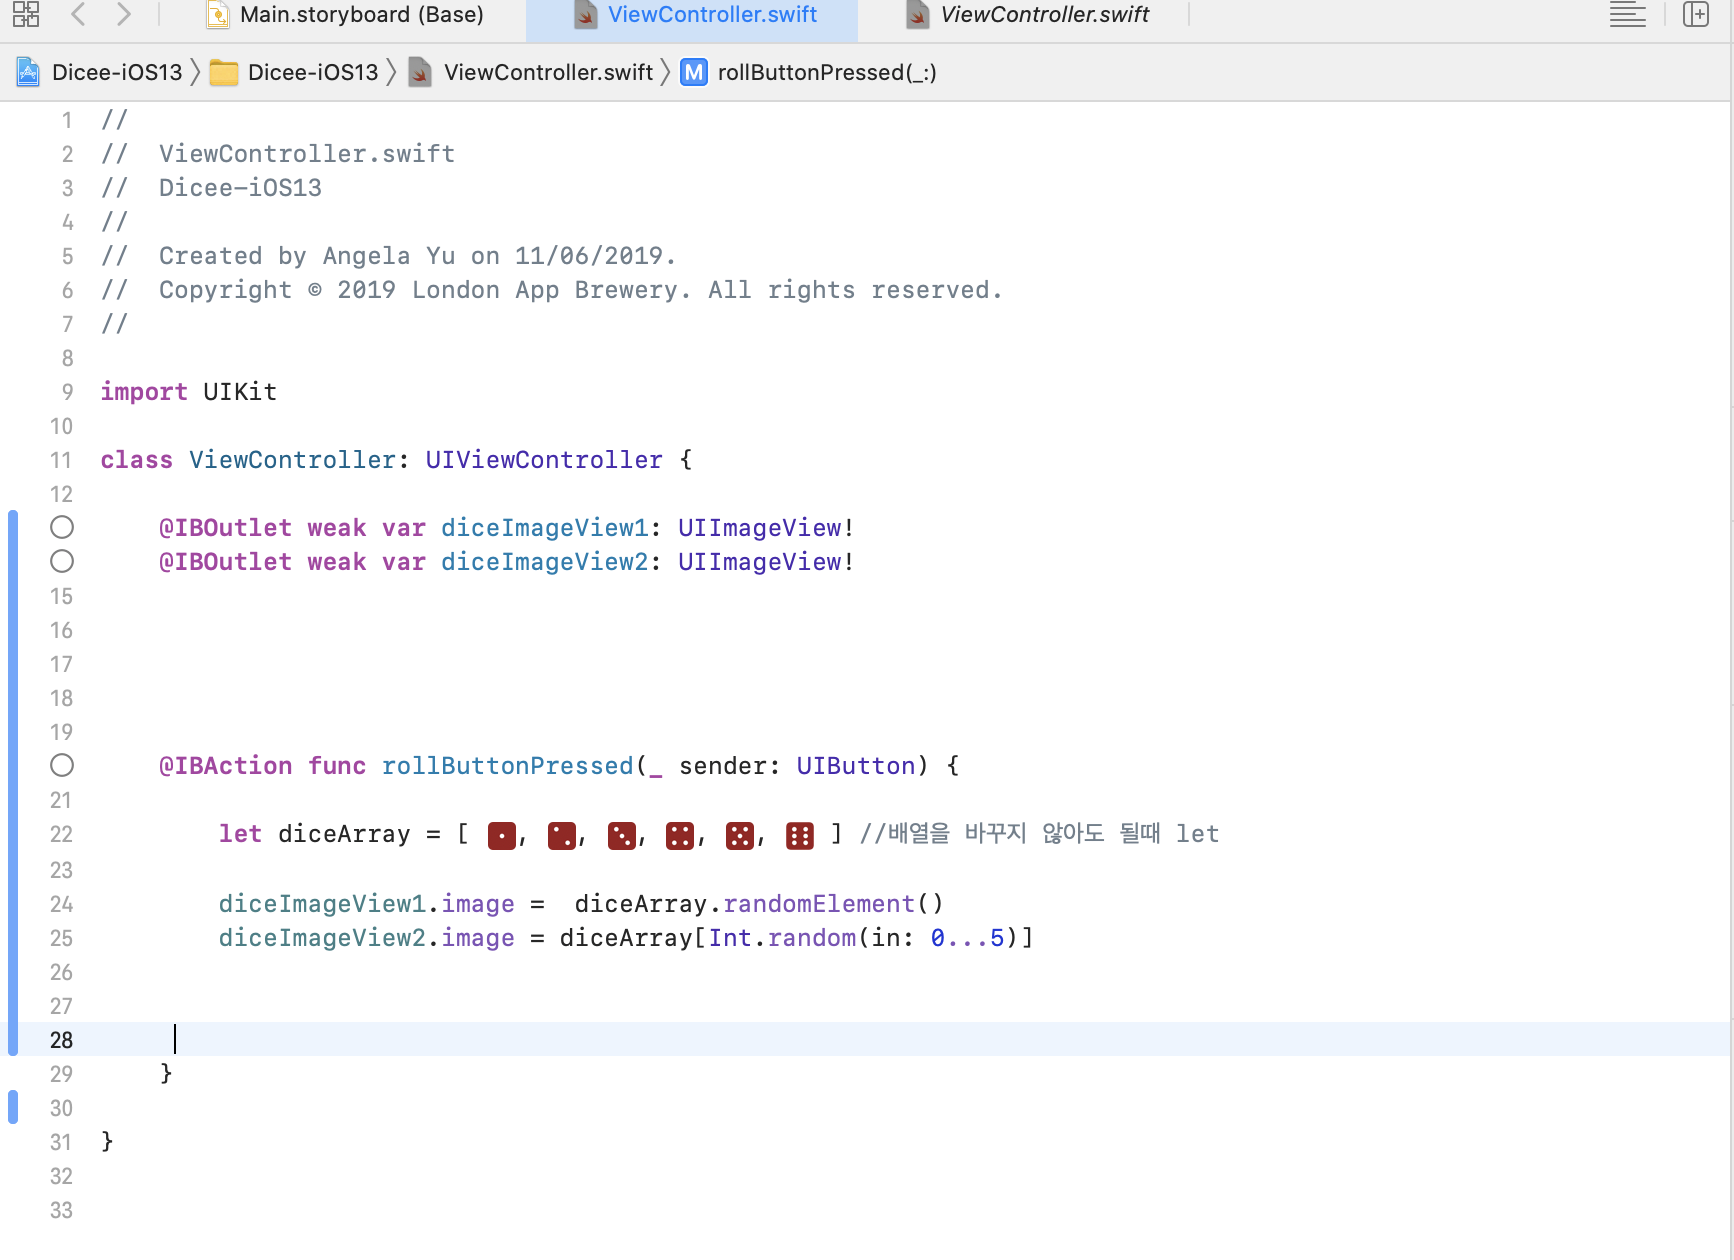Click line number 22 in gutter
The width and height of the screenshot is (1734, 1260).
(x=61, y=834)
